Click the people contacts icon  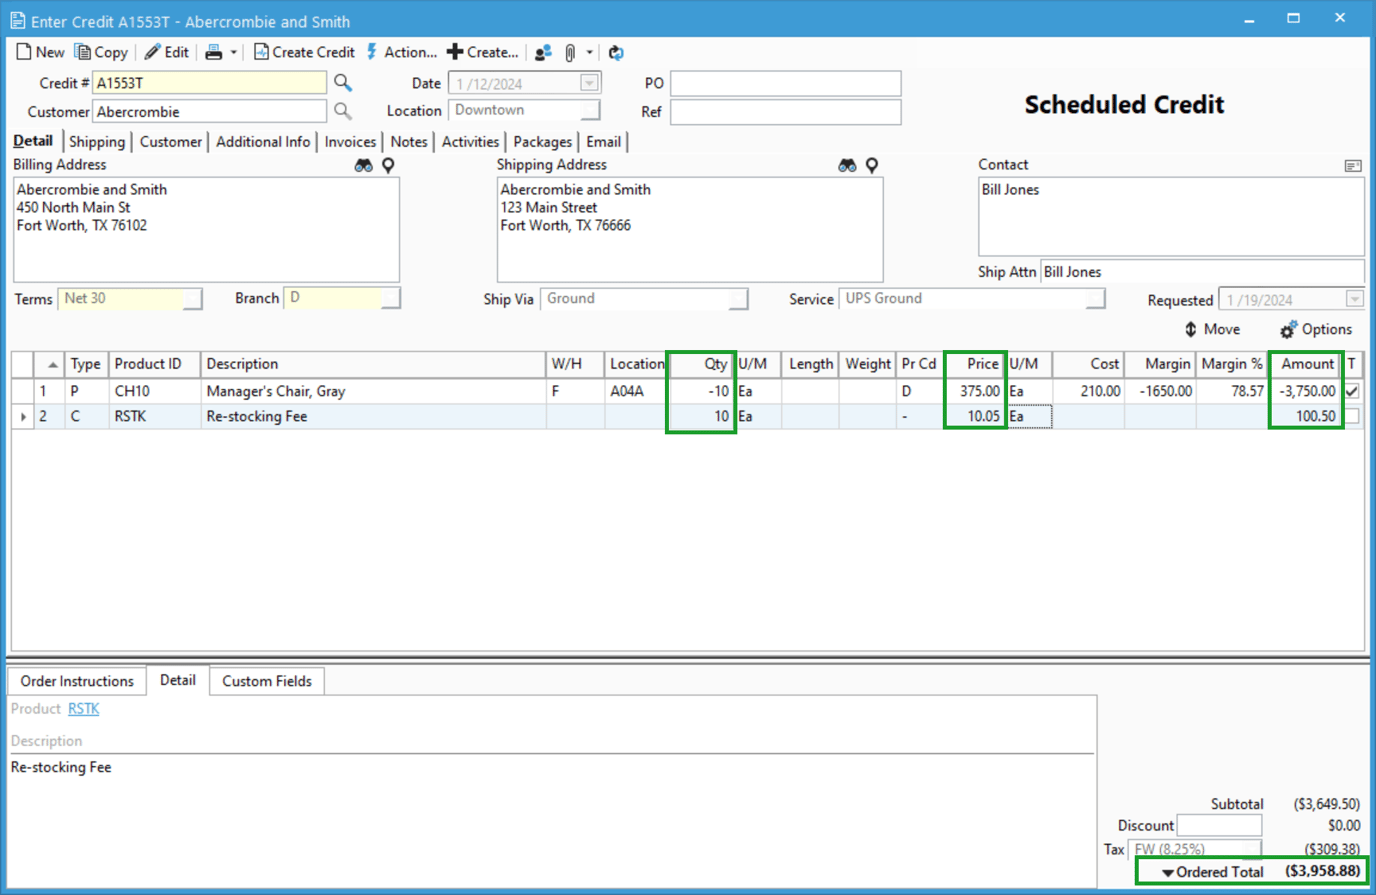(x=543, y=52)
